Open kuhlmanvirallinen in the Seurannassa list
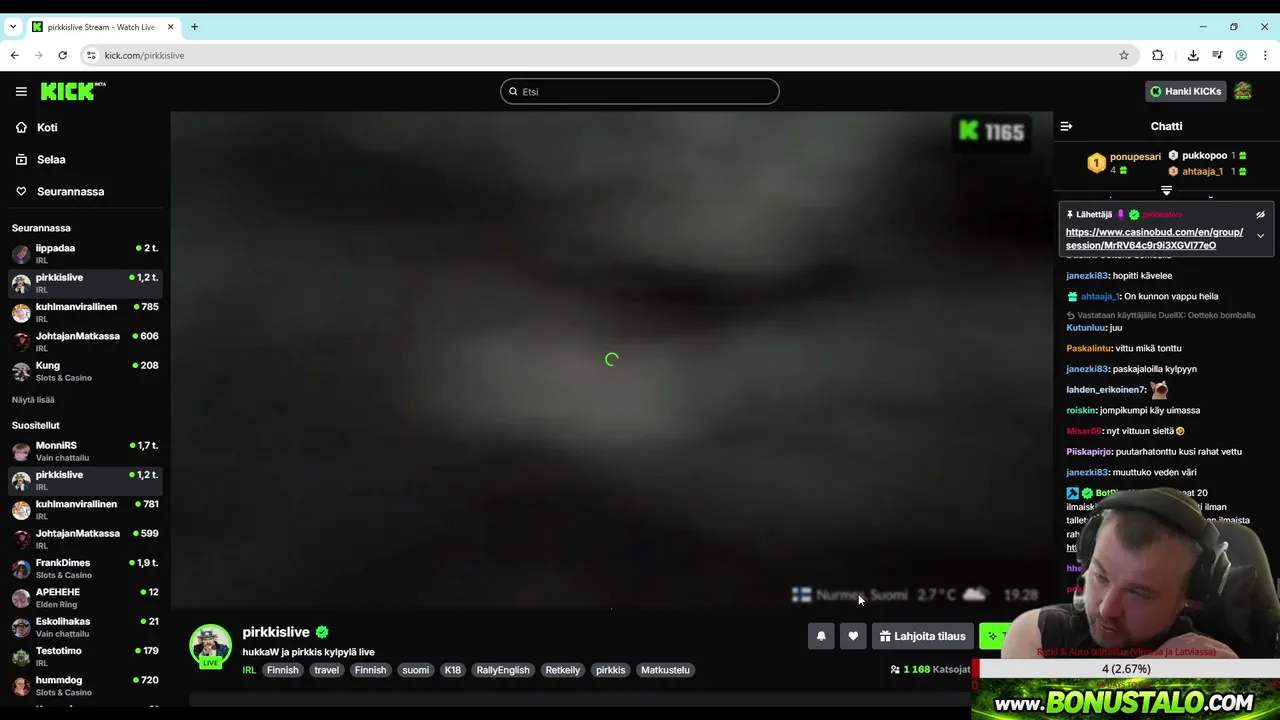The width and height of the screenshot is (1280, 720). coord(85,312)
